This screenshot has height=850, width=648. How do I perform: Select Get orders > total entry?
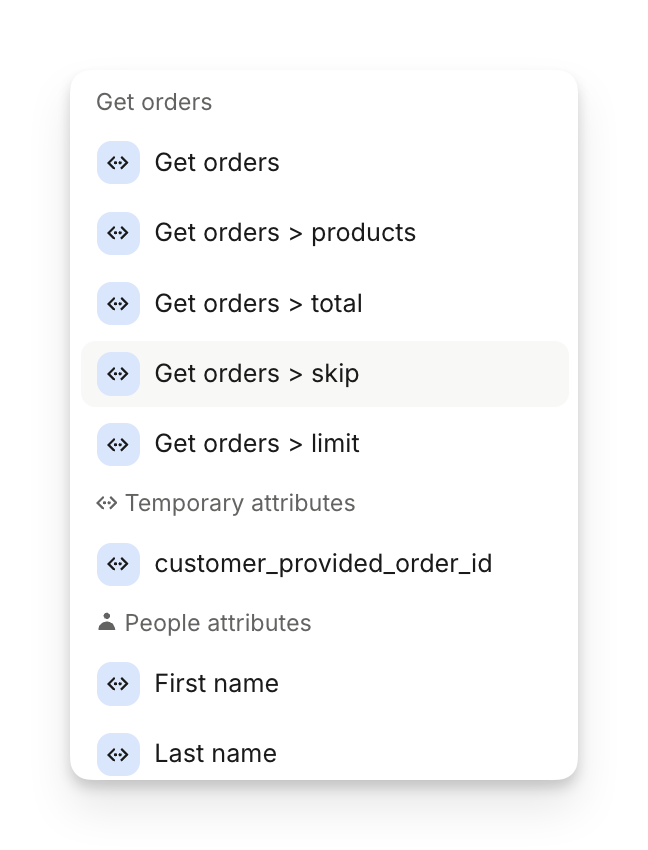[x=258, y=303]
